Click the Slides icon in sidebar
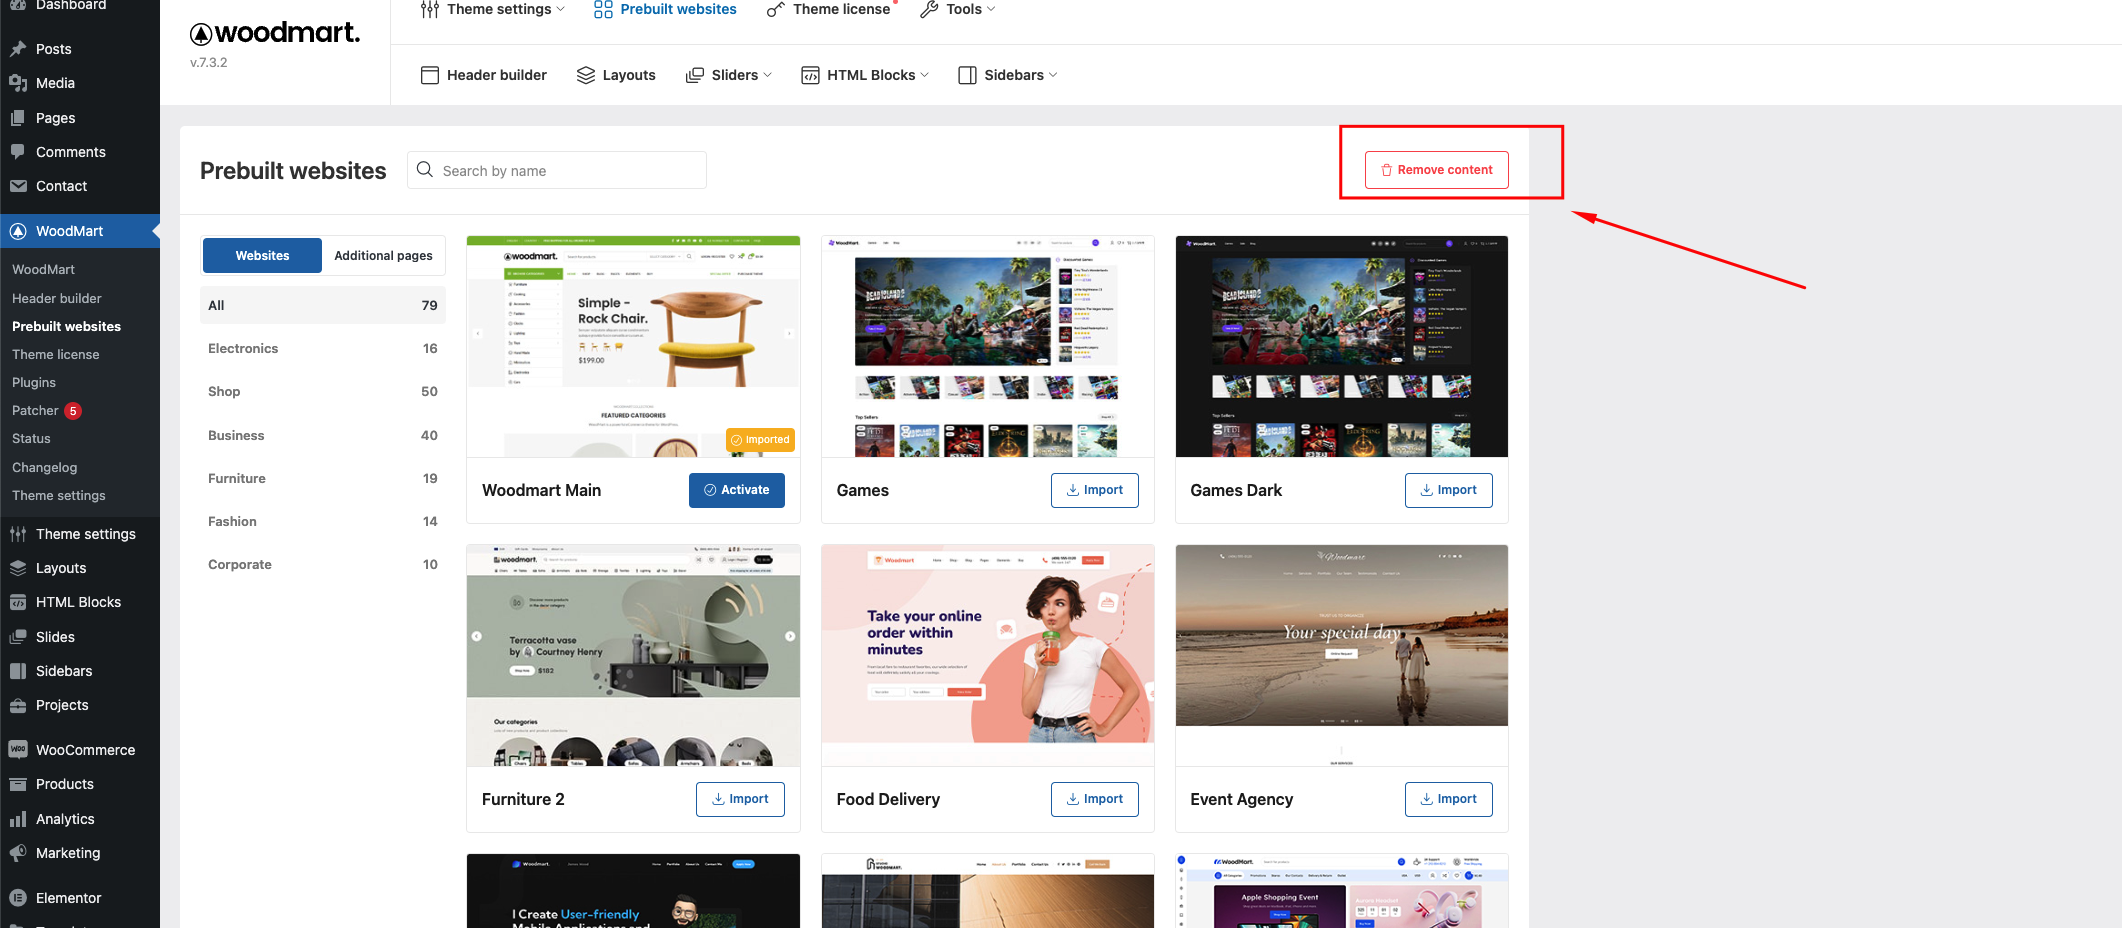The image size is (2122, 928). point(18,637)
